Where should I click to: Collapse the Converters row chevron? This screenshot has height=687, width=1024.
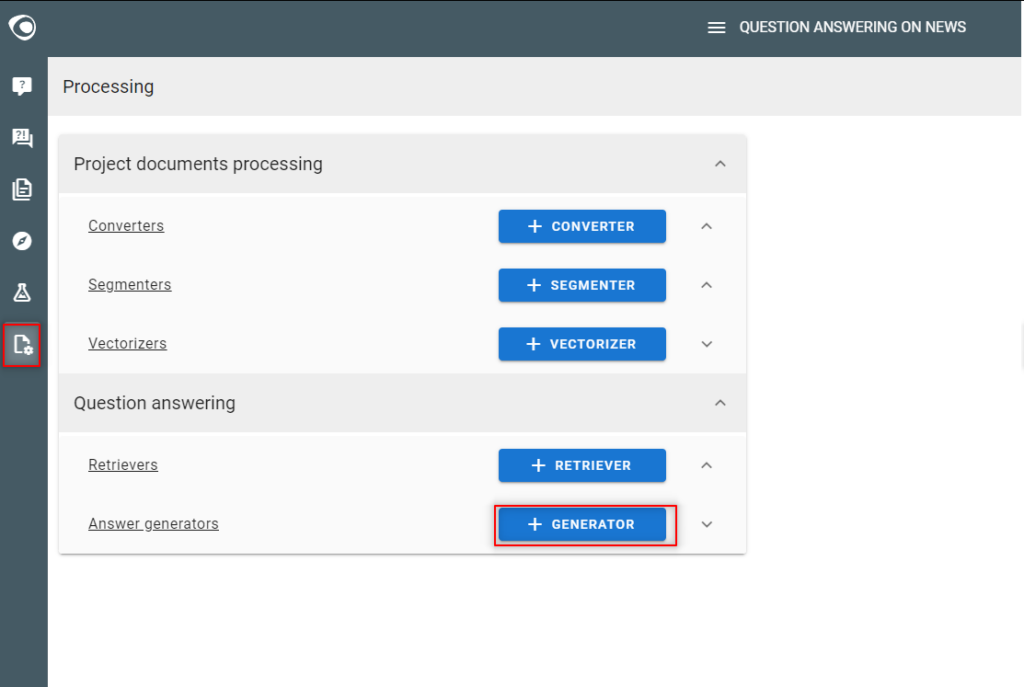click(x=707, y=226)
